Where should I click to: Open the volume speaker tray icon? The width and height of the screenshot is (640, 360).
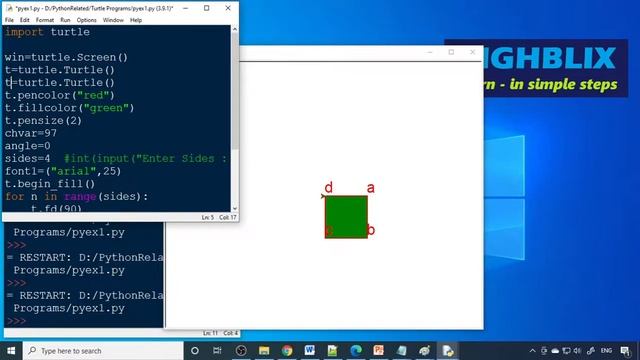coord(577,351)
